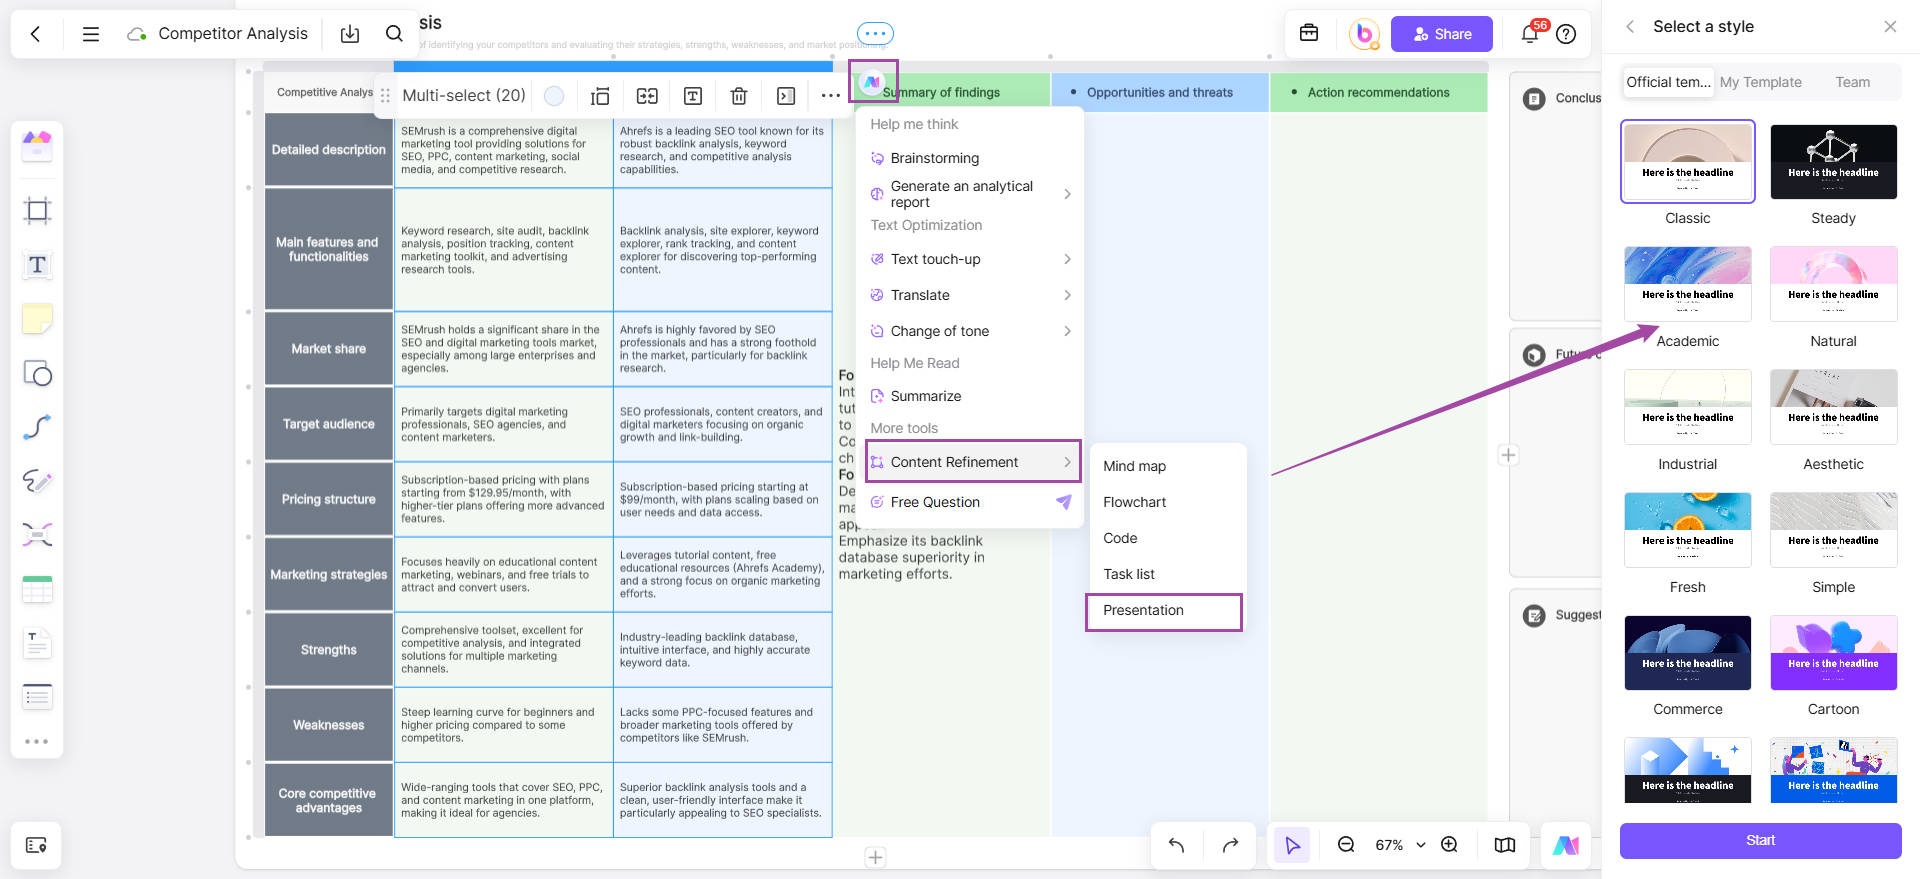This screenshot has width=1920, height=879.
Task: Click the Opportunities and threats column header
Action: pos(1160,92)
